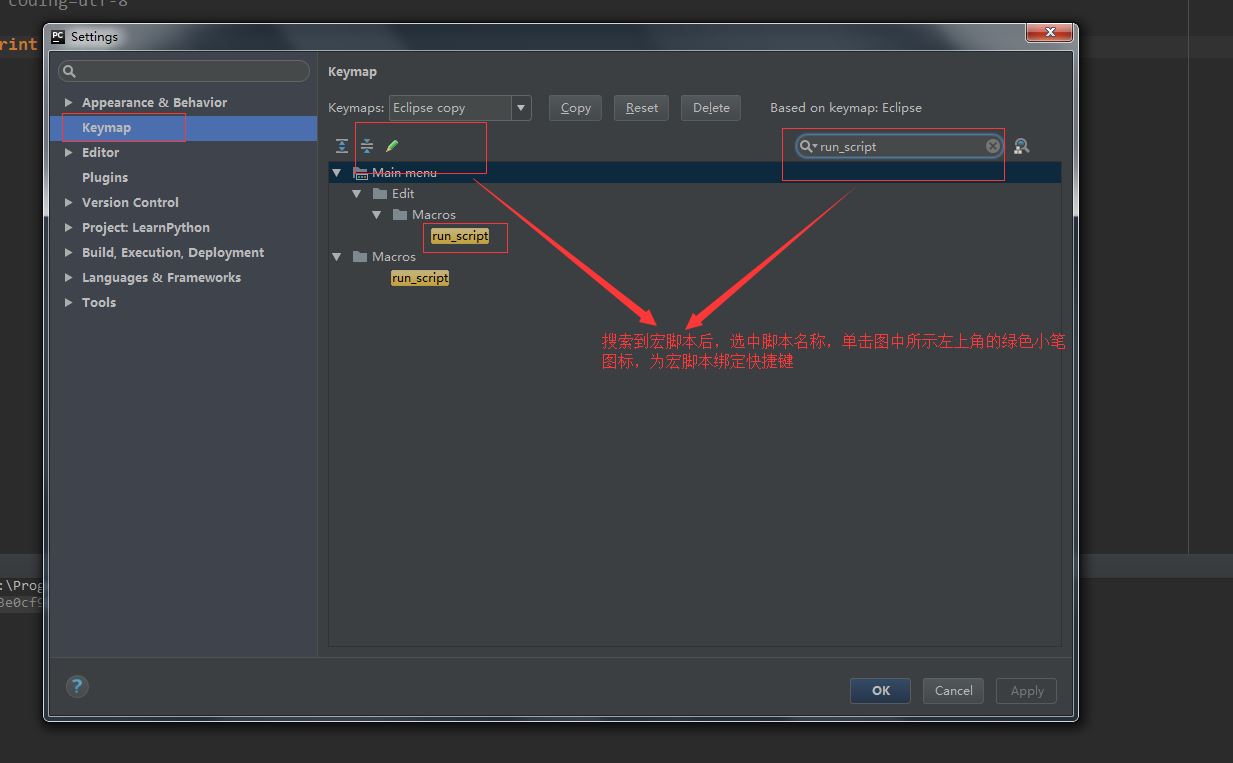Expand the Editor settings category

click(x=68, y=153)
